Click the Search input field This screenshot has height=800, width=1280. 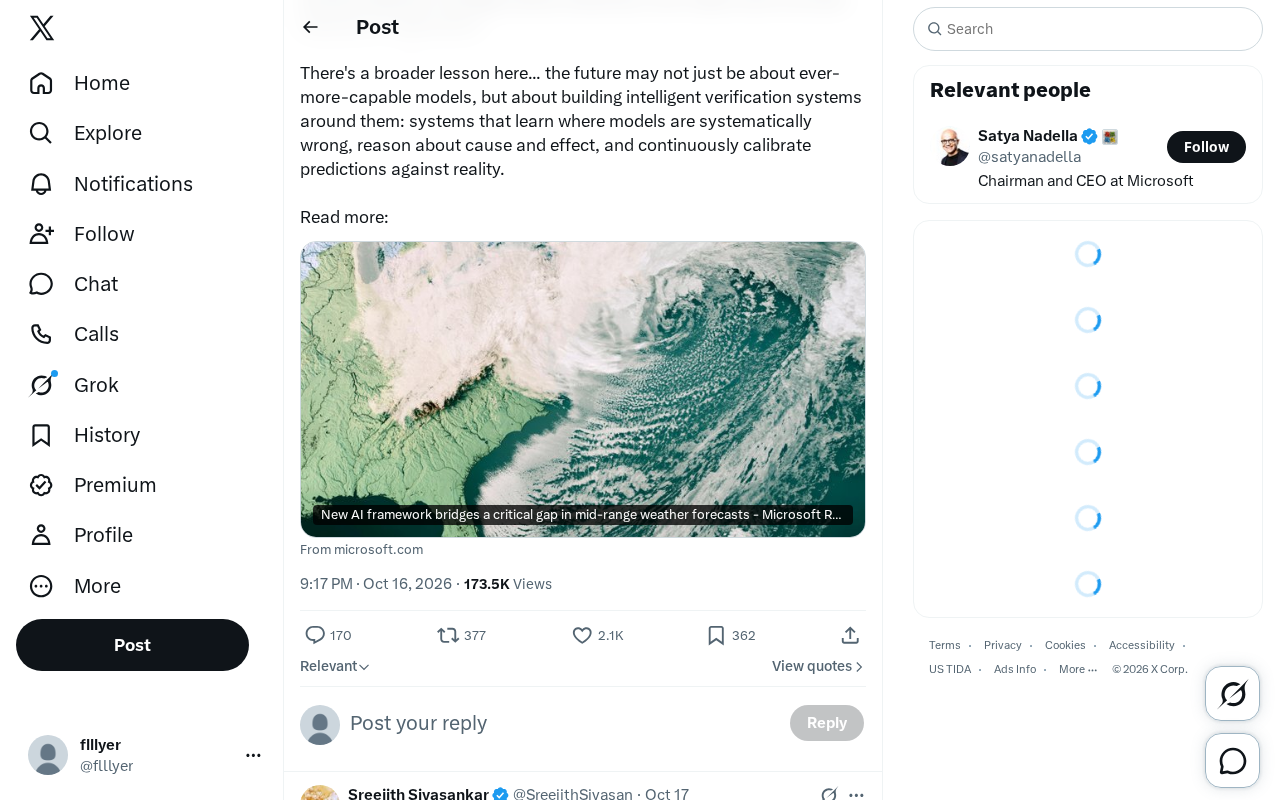1088,29
